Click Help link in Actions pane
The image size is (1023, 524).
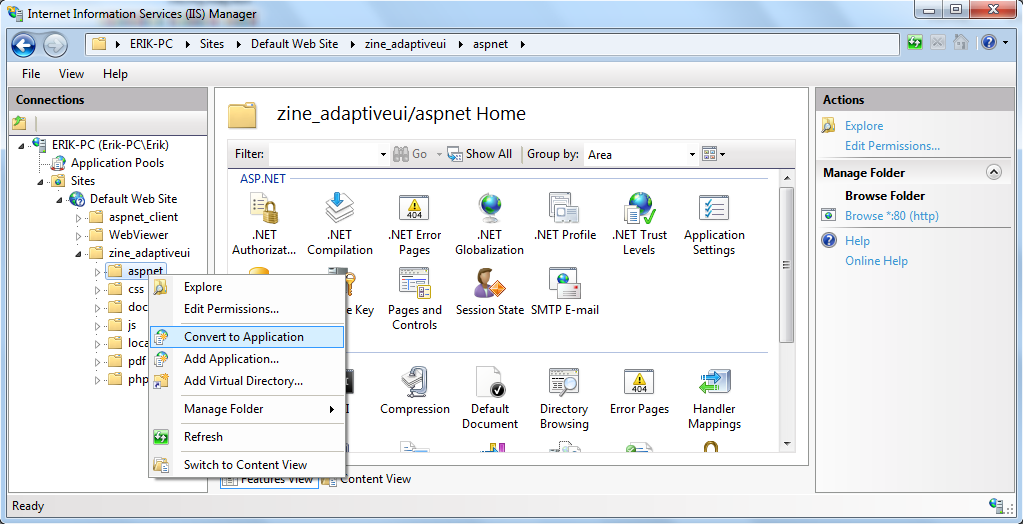click(x=857, y=241)
